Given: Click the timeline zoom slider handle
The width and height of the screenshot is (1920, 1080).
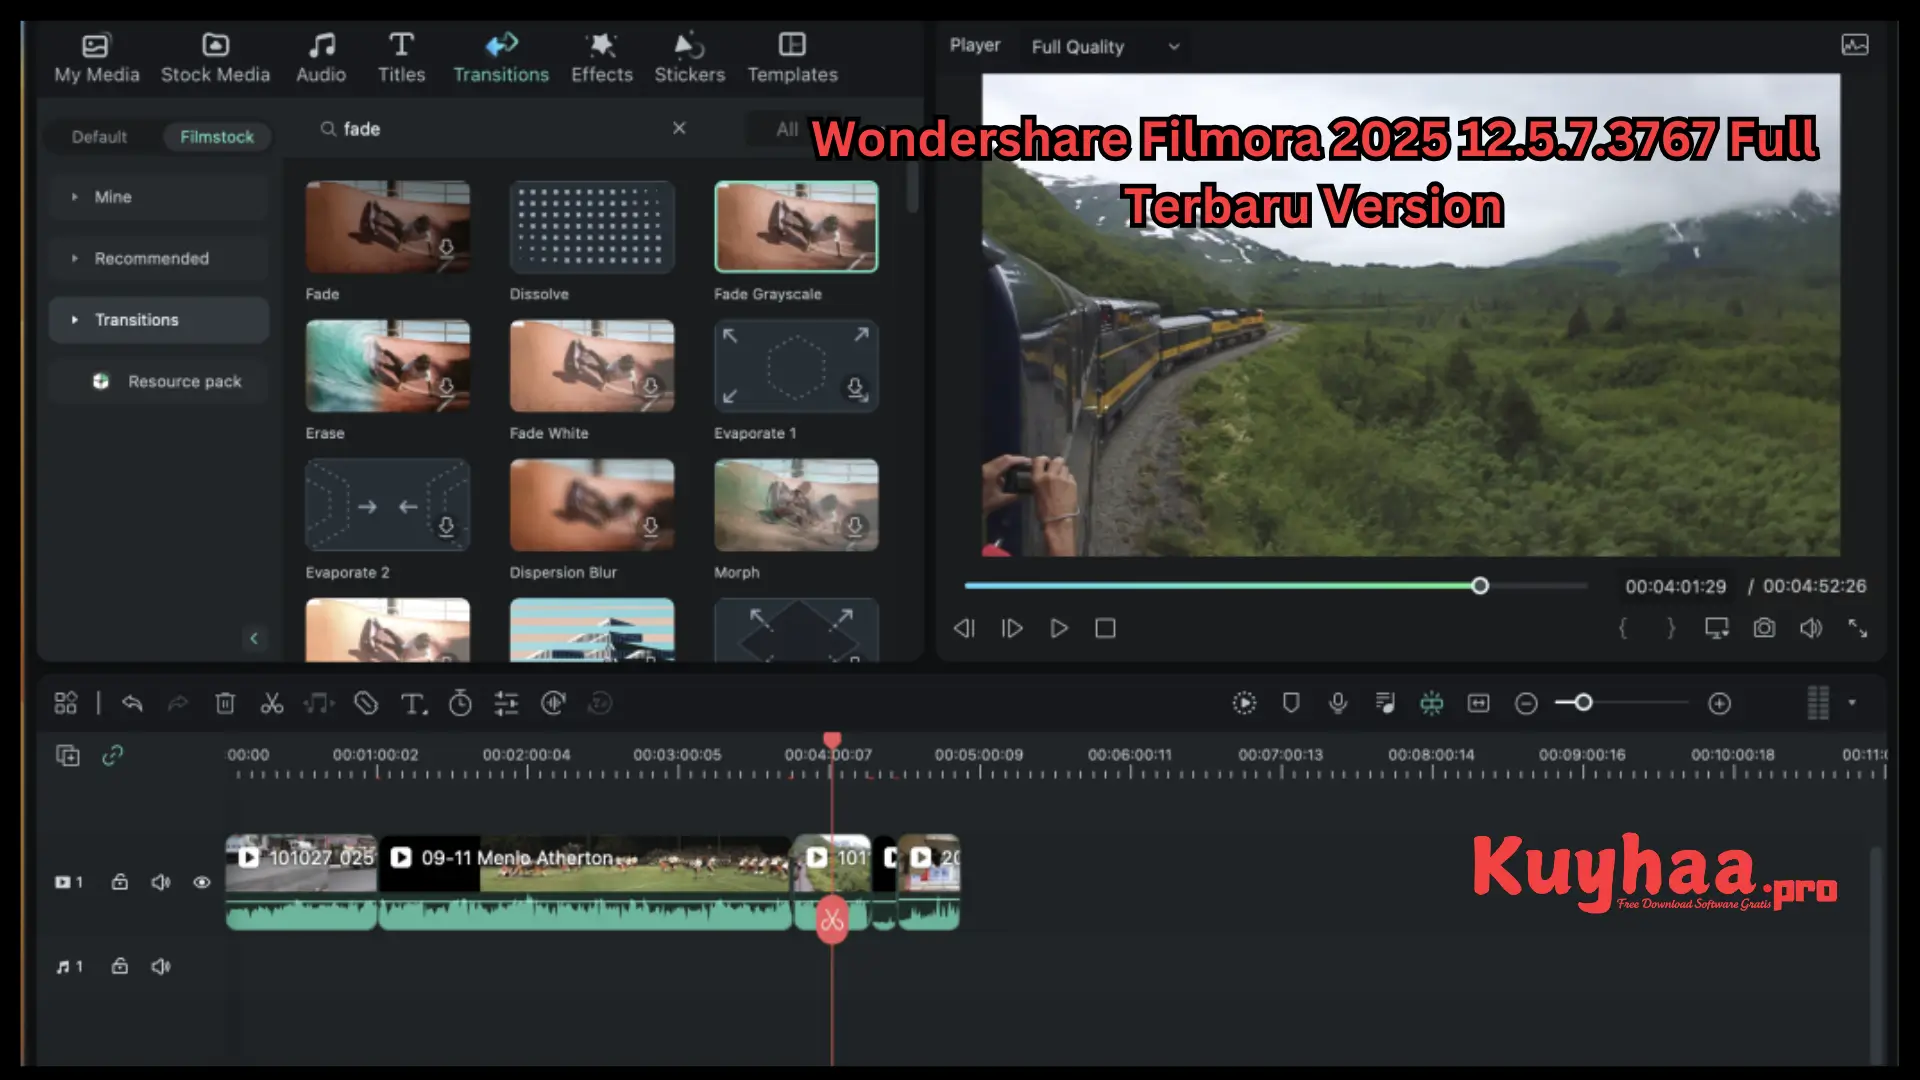Looking at the screenshot, I should coord(1583,703).
